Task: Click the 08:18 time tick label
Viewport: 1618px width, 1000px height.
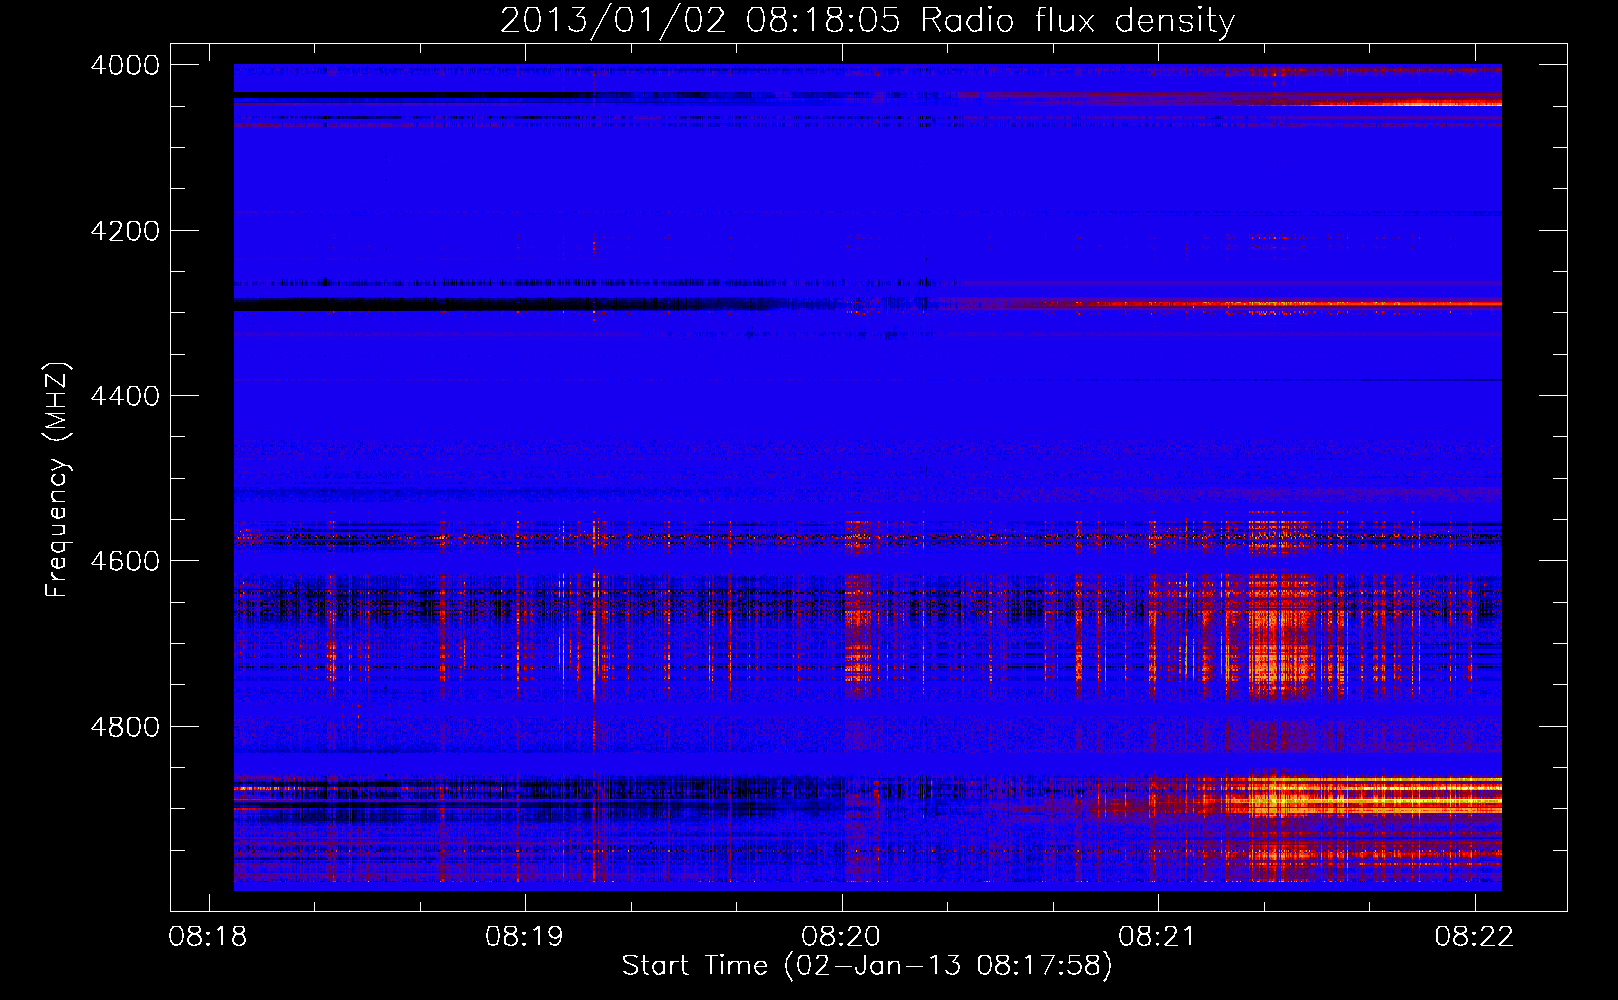Action: (208, 937)
